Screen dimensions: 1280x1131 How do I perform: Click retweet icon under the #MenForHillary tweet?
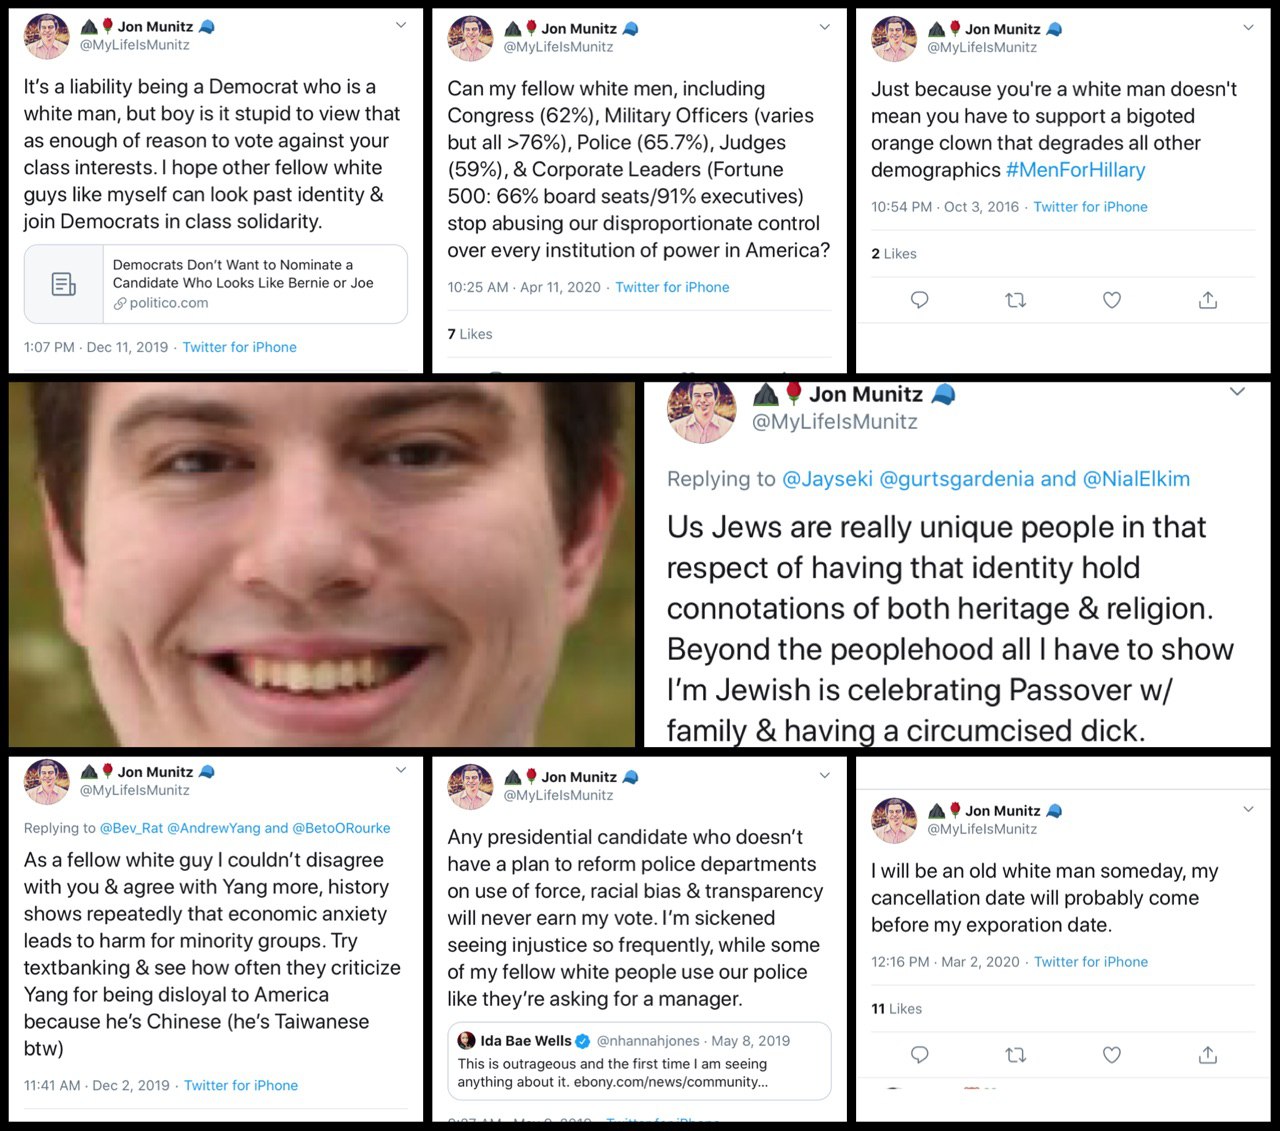click(x=1015, y=300)
